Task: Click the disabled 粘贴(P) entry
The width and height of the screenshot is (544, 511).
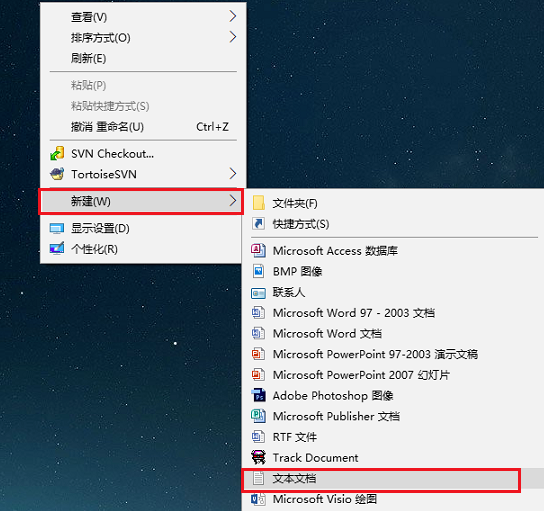Action: click(x=143, y=85)
